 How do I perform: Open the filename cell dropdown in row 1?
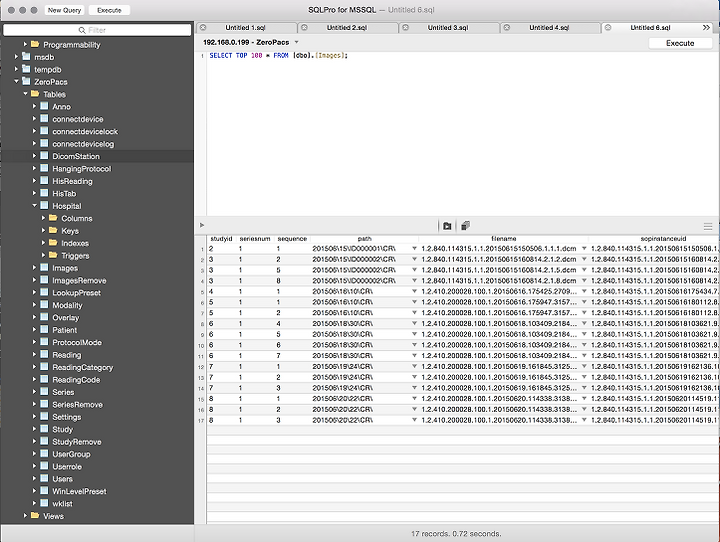click(x=584, y=248)
